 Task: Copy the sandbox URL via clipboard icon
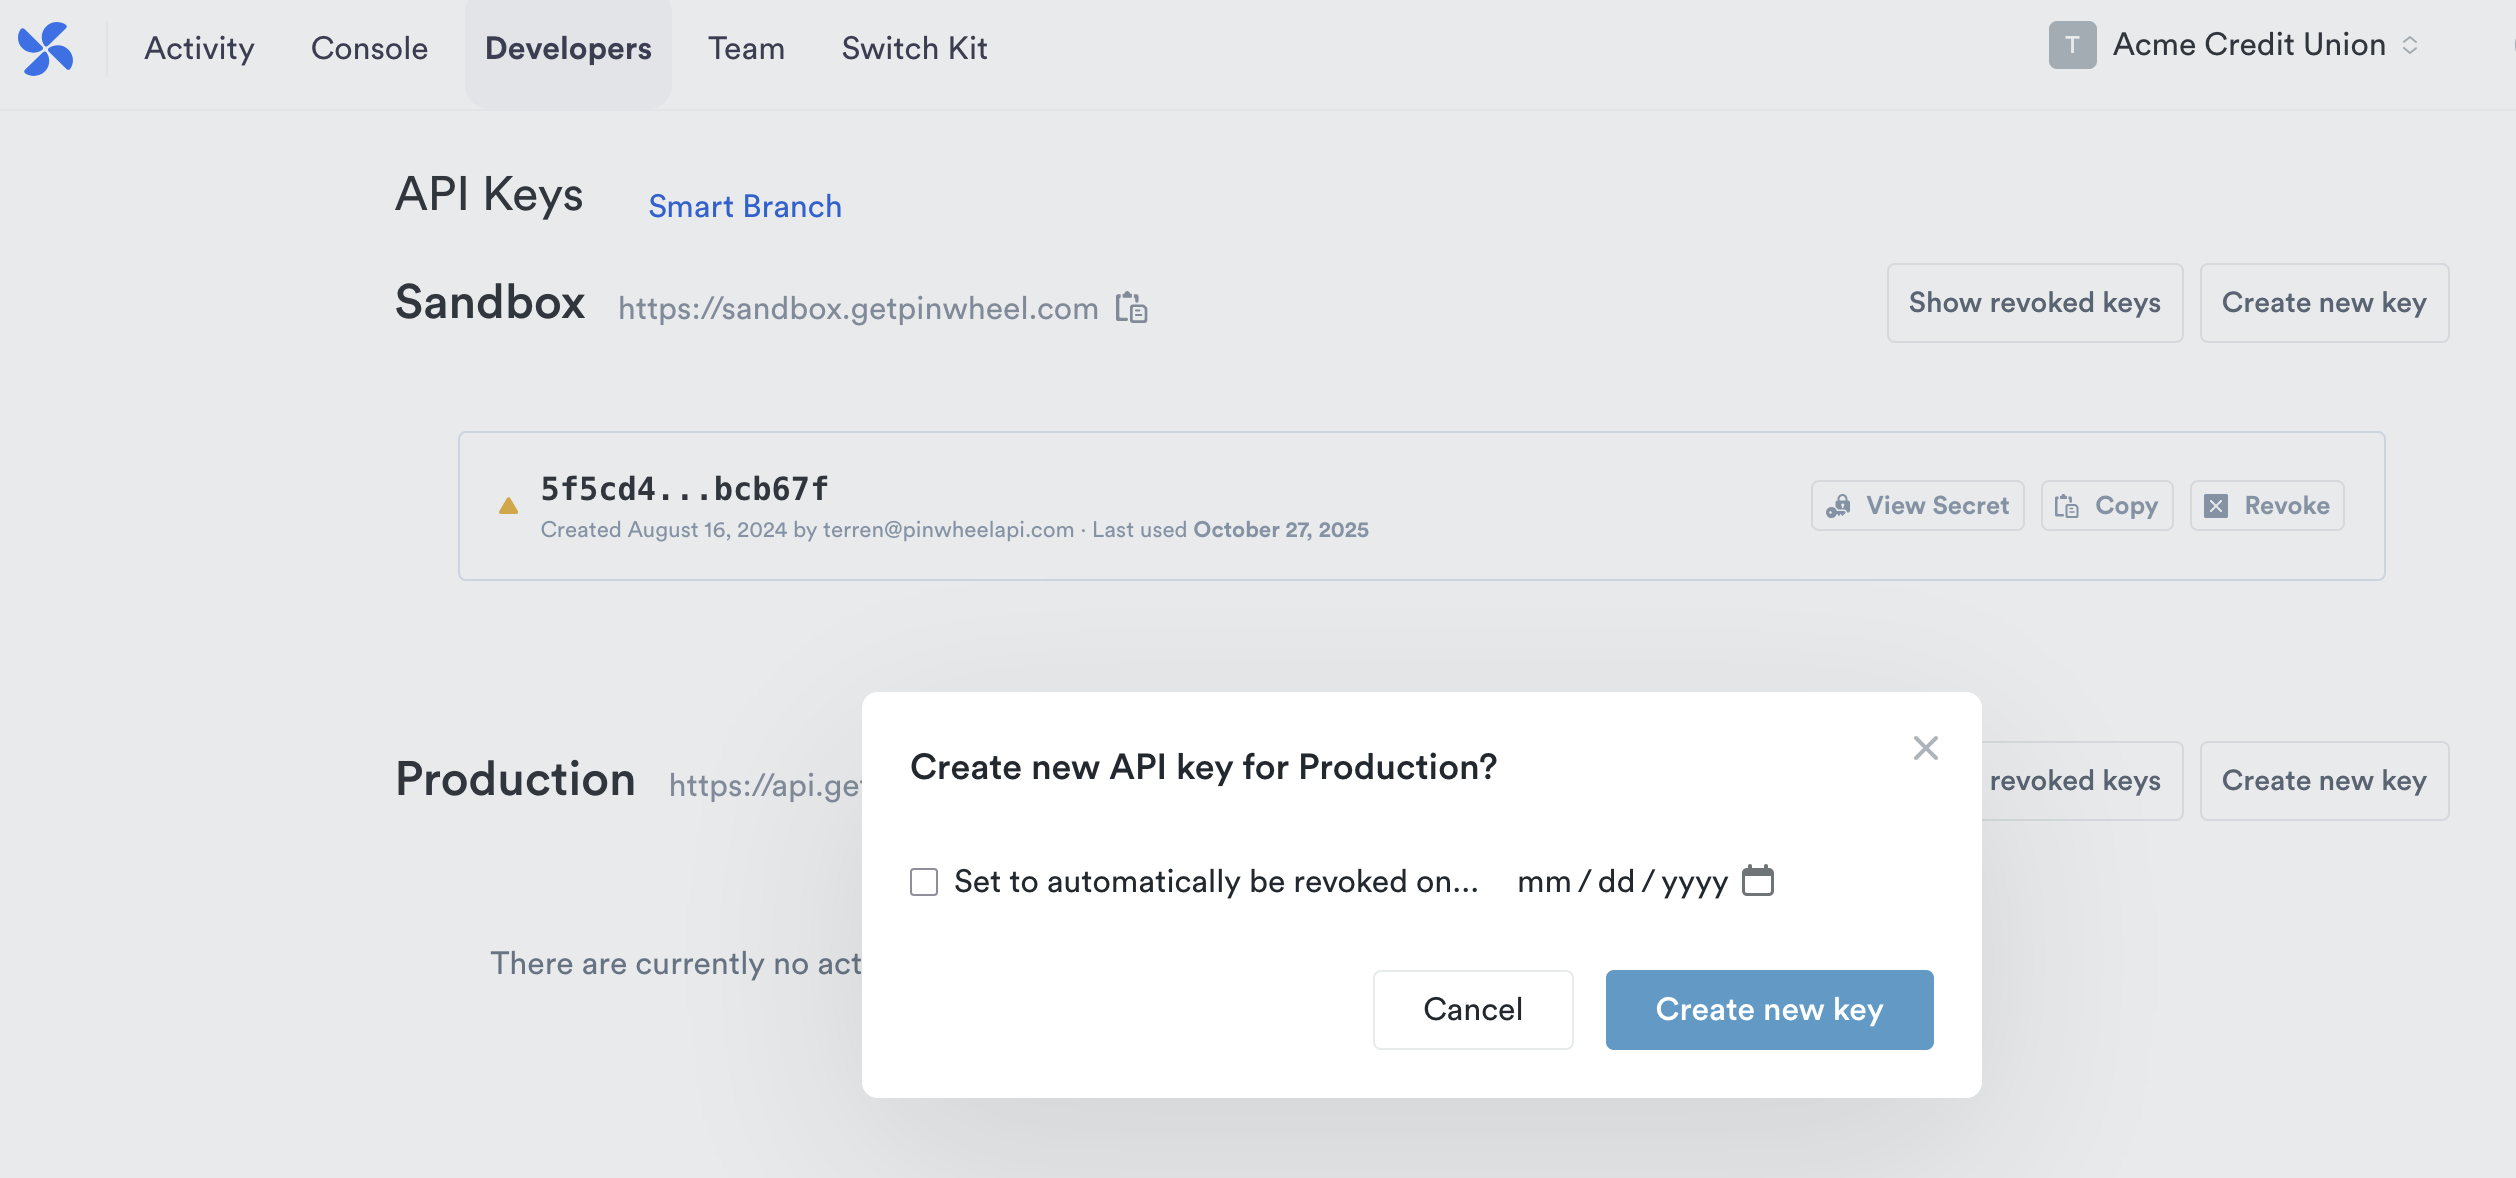[x=1131, y=308]
